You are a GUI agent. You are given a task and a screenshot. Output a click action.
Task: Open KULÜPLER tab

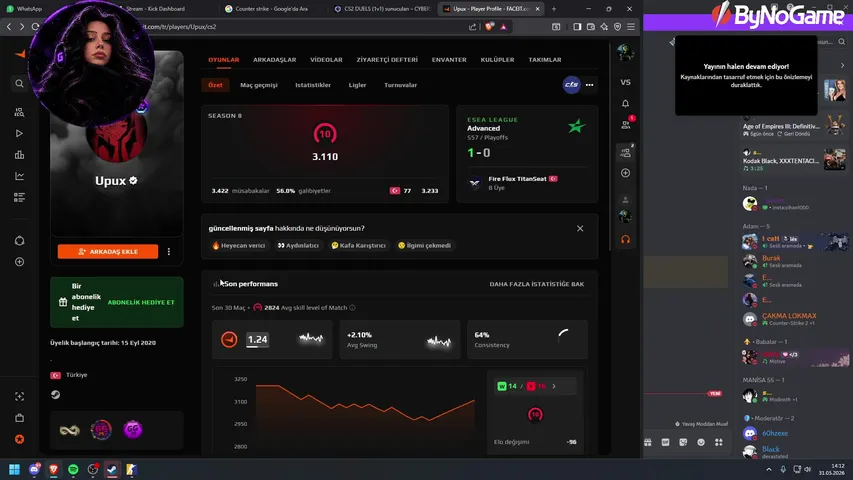coord(497,60)
